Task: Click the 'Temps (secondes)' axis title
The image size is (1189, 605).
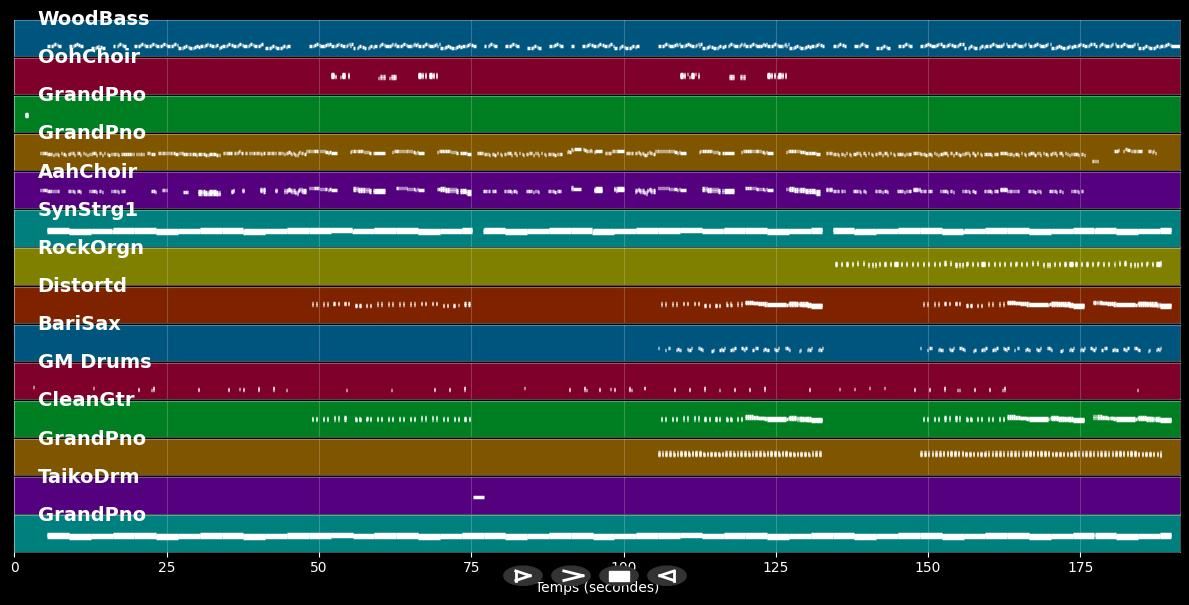Action: click(597, 589)
